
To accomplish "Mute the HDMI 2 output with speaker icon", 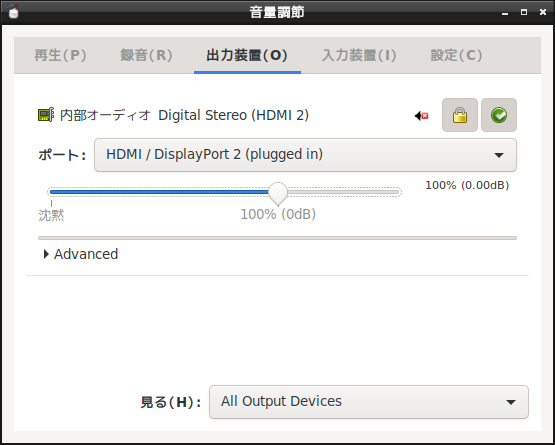I will click(421, 115).
